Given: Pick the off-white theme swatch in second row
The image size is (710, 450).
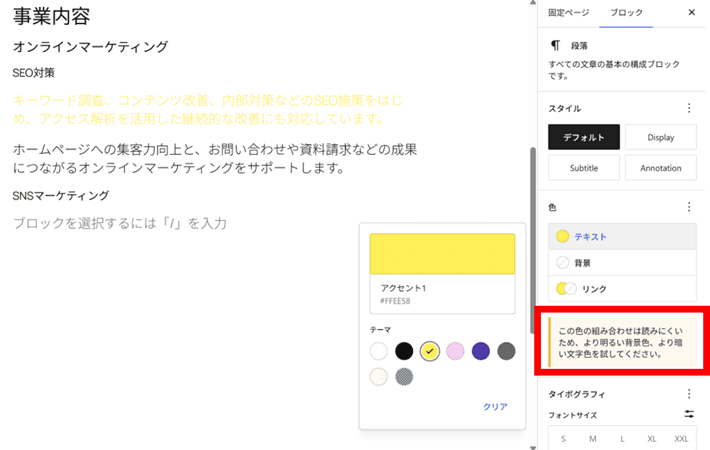Looking at the screenshot, I should 379,376.
